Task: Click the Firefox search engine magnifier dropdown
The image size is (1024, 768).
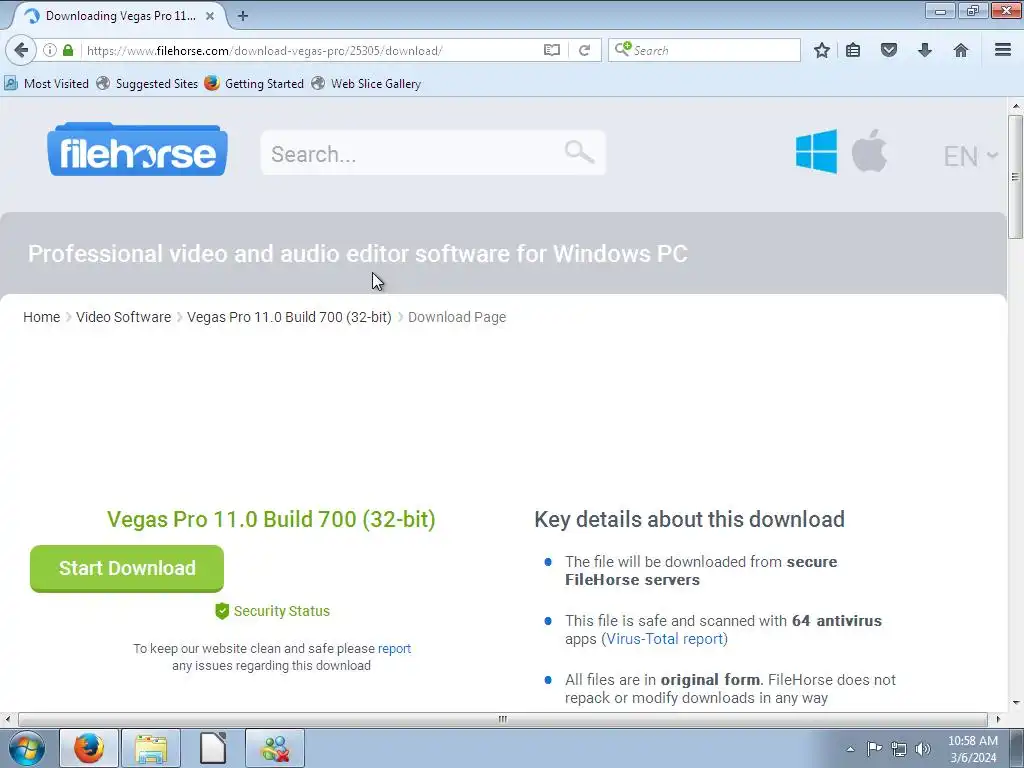Action: pos(623,50)
